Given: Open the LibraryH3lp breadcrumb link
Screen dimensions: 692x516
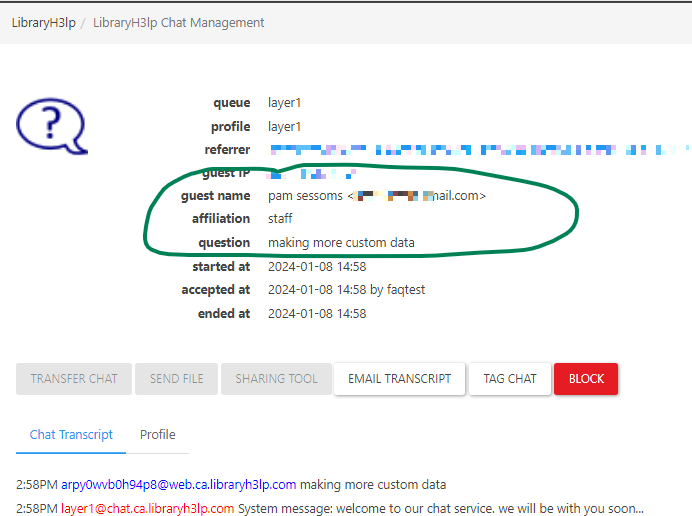Looking at the screenshot, I should click(44, 23).
